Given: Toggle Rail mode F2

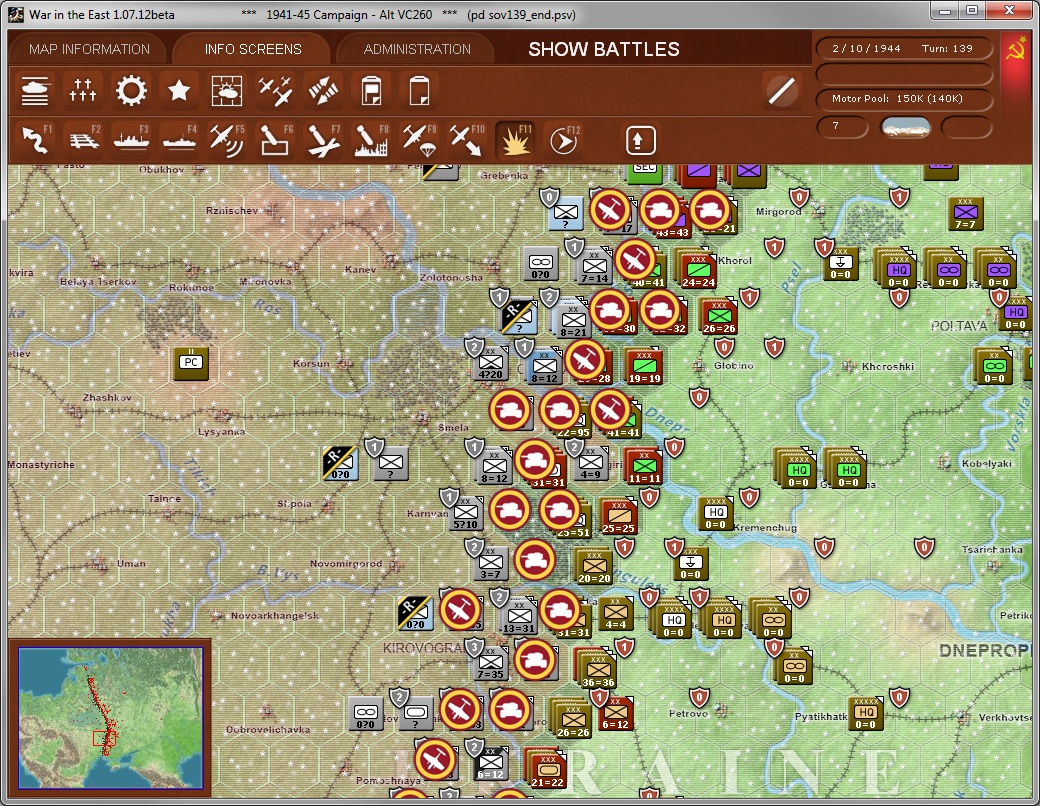Looking at the screenshot, I should coord(83,140).
